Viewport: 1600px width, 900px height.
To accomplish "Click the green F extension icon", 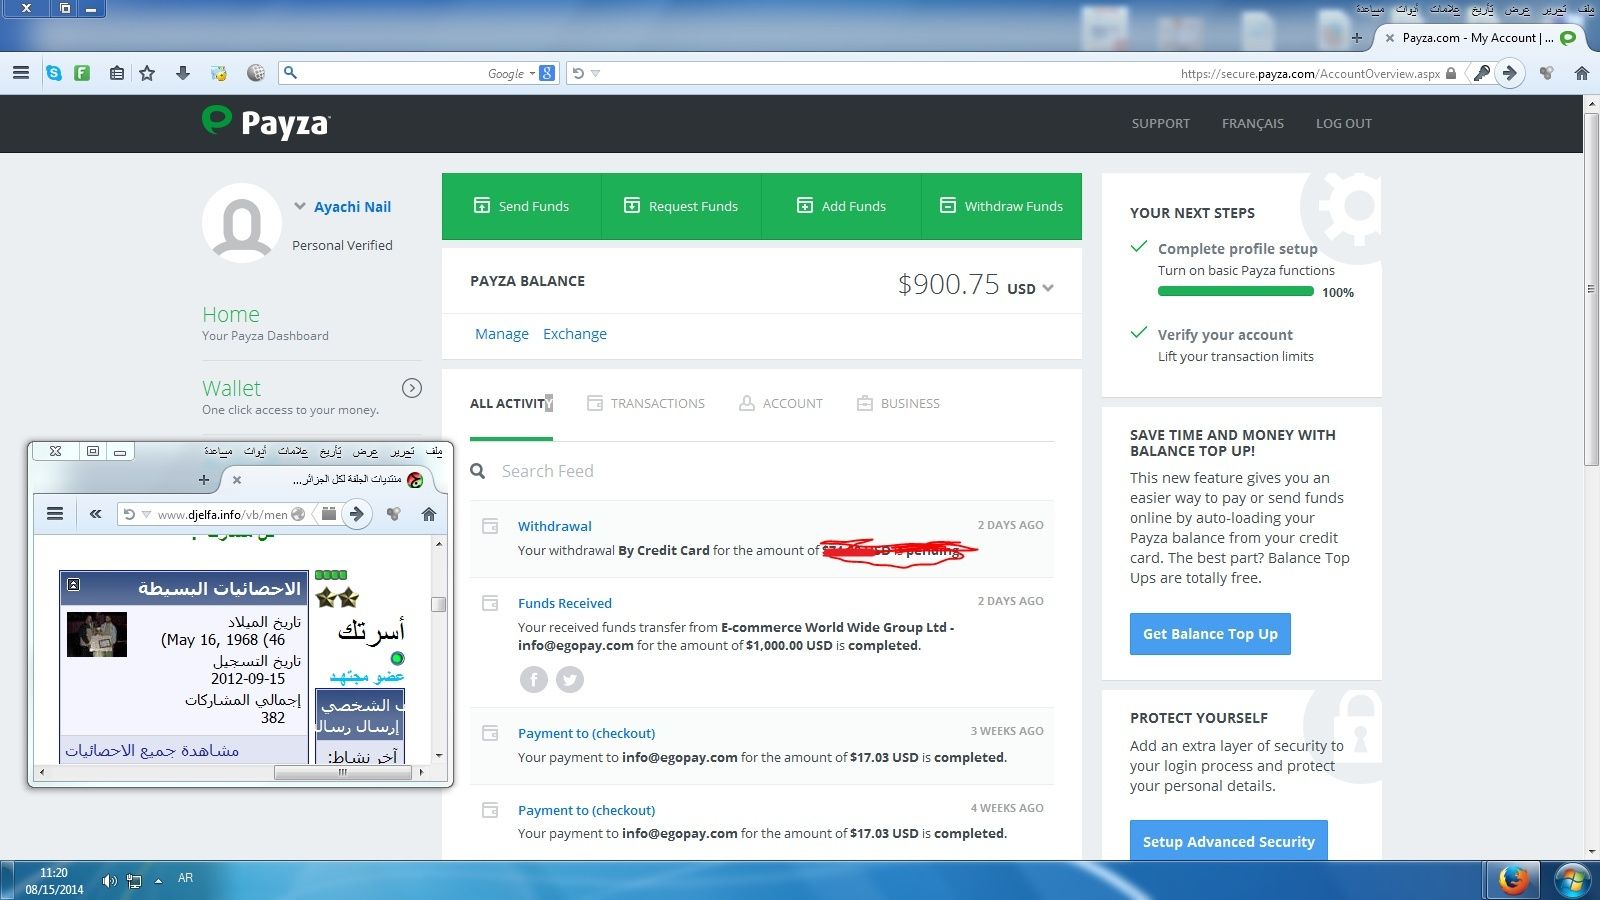I will coord(82,73).
